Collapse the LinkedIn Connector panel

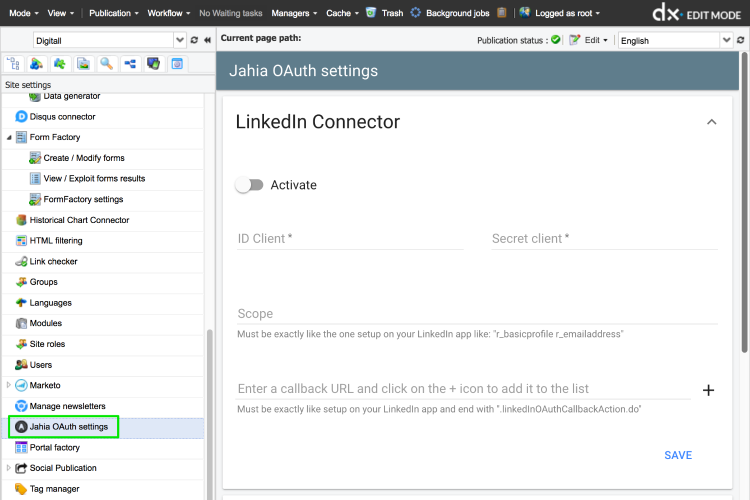tap(711, 122)
